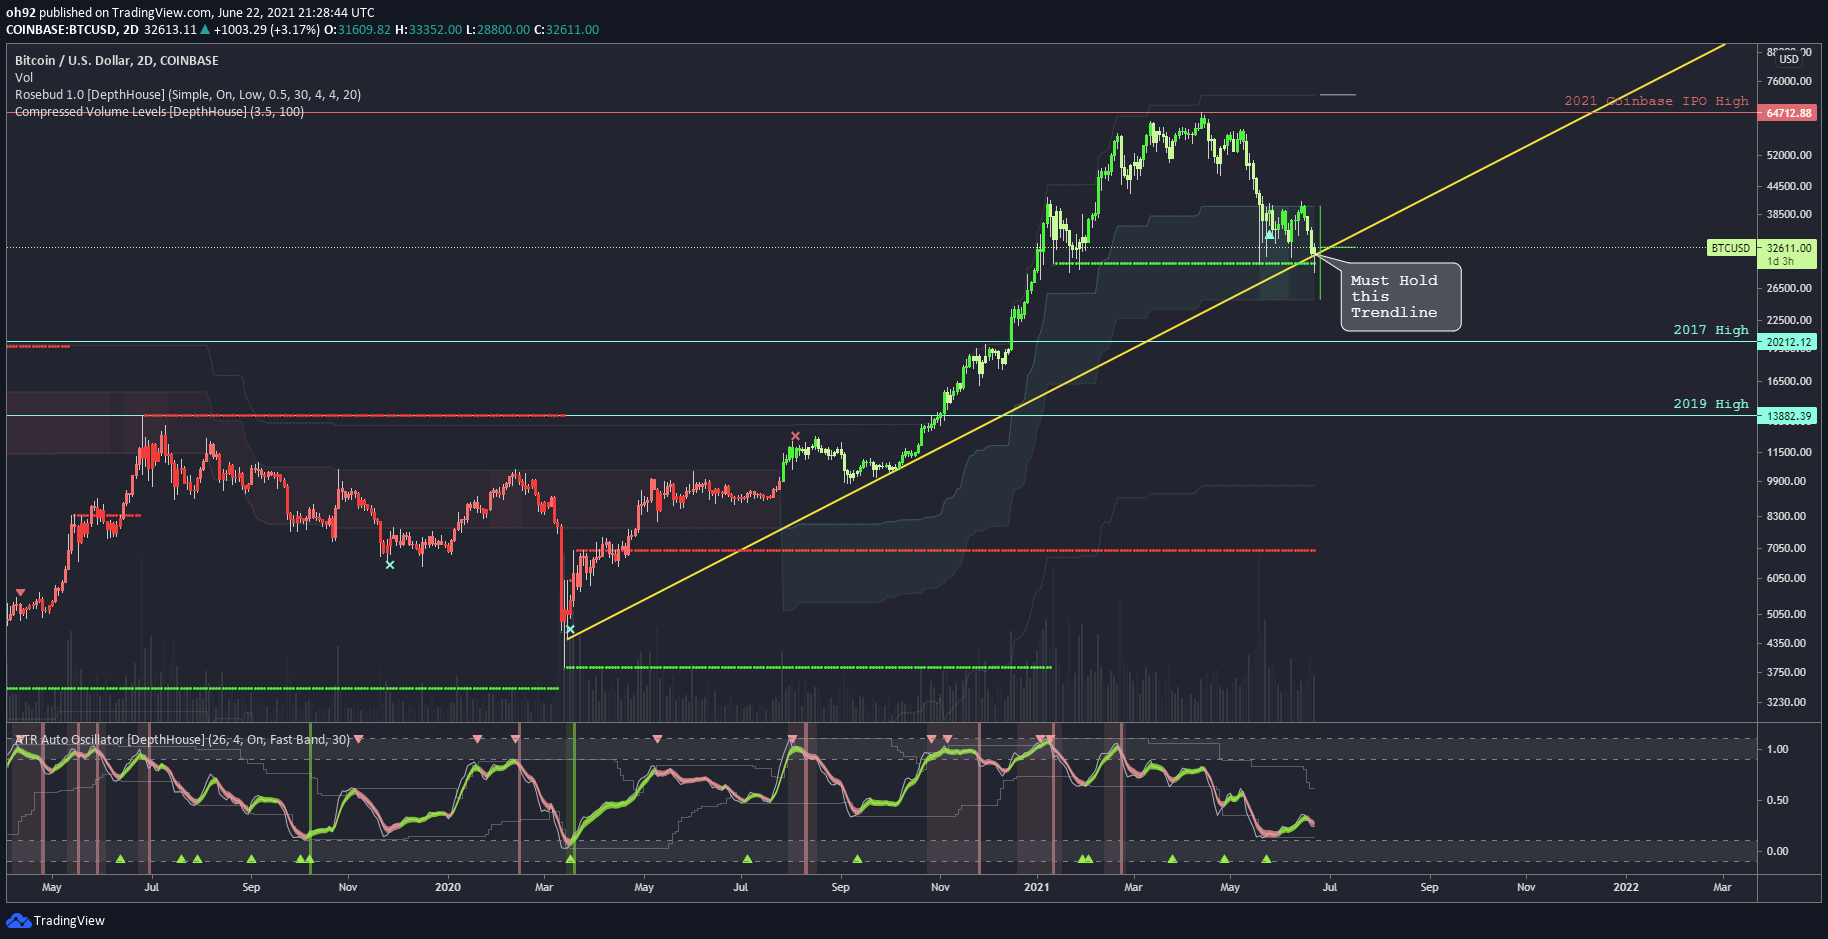Click the 38500.00 price axis label
The image size is (1828, 939).
tap(1789, 214)
